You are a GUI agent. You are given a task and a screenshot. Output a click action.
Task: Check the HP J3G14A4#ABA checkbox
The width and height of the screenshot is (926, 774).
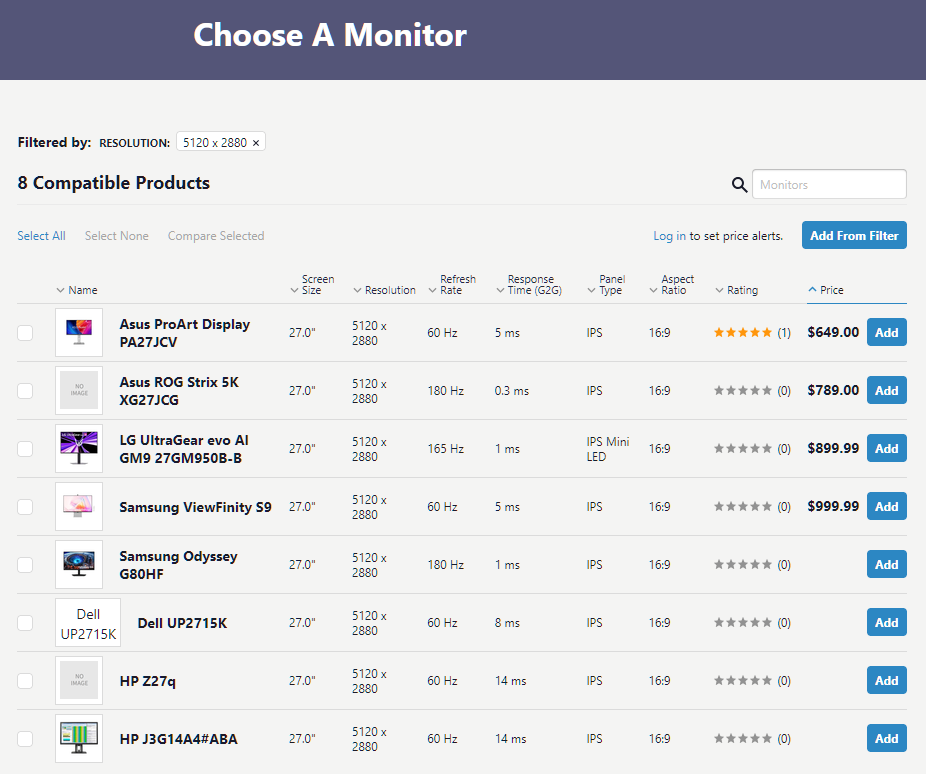point(25,739)
